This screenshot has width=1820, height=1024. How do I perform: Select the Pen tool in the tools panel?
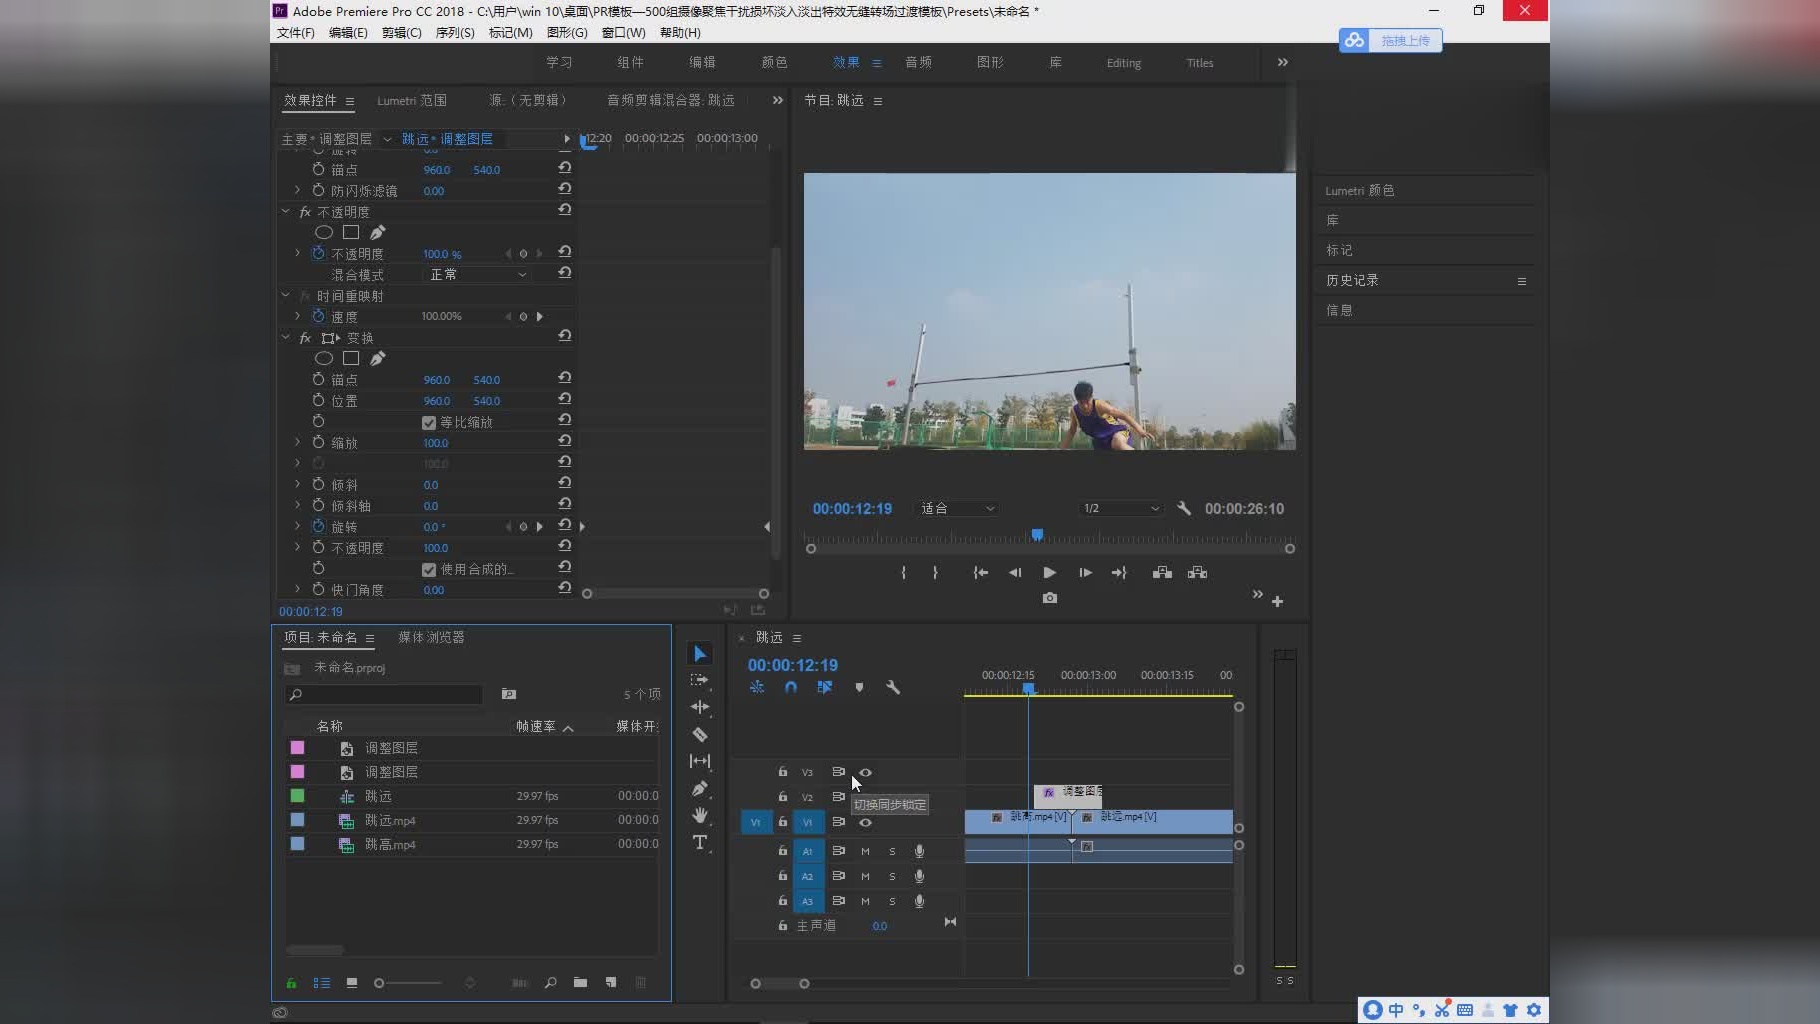click(x=700, y=788)
